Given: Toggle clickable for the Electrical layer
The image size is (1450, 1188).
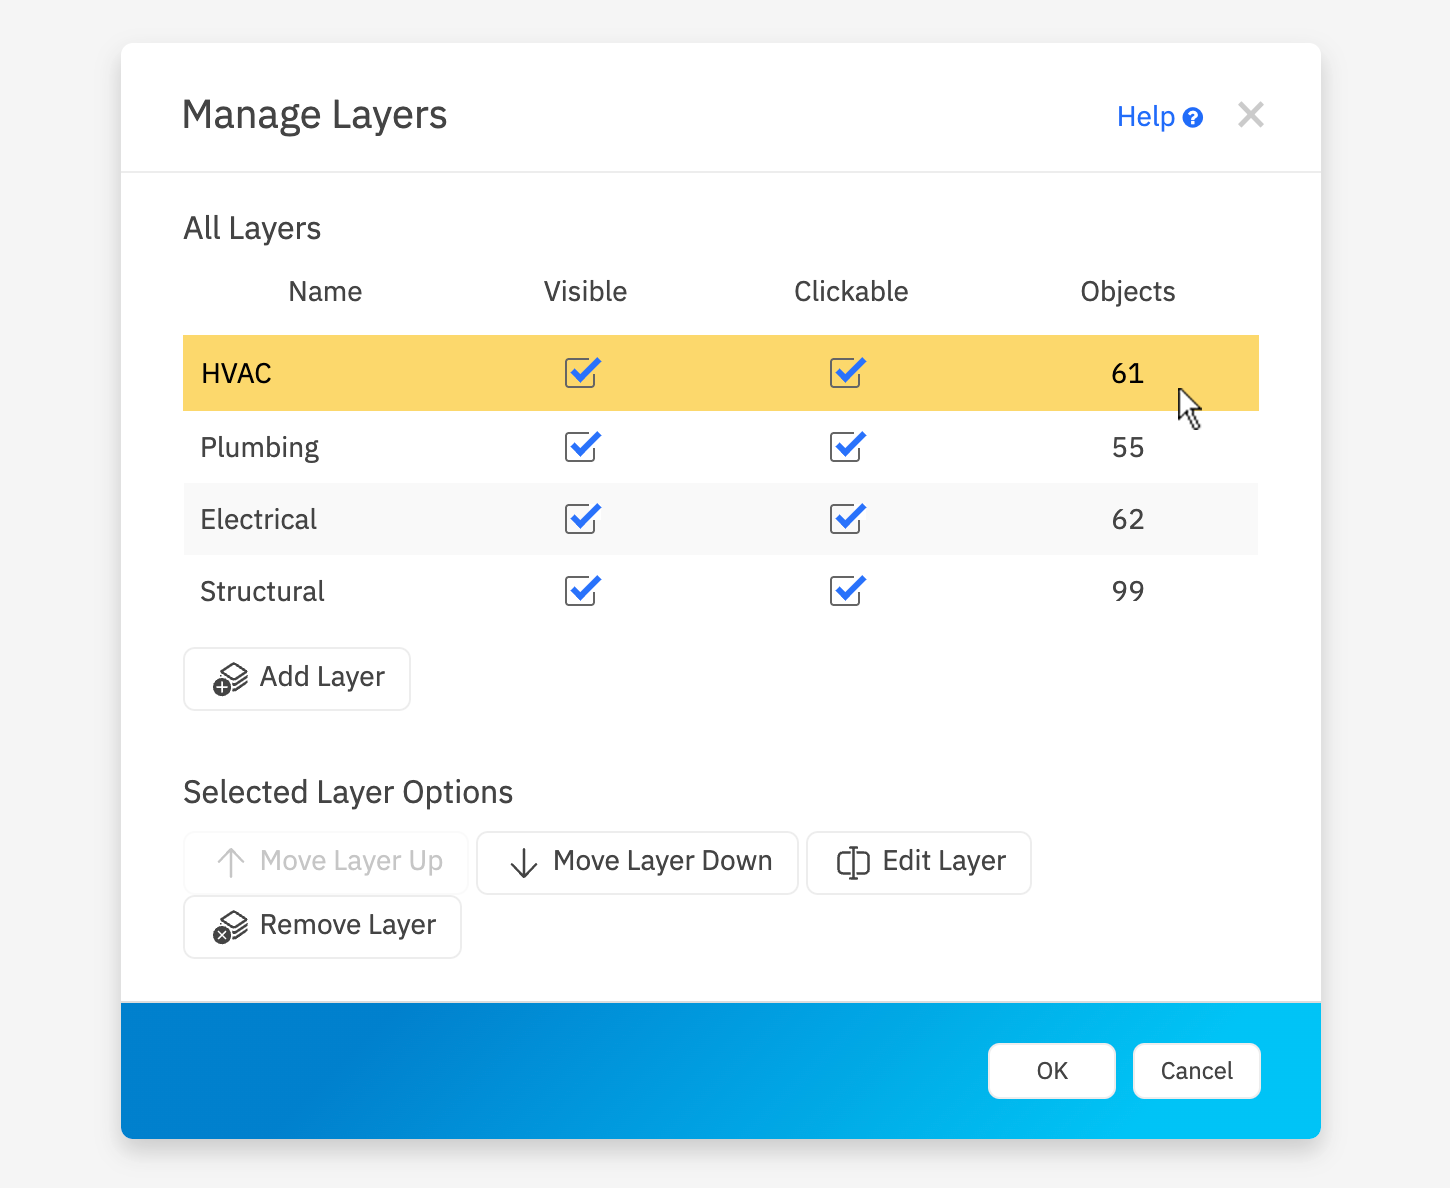Looking at the screenshot, I should tap(847, 519).
